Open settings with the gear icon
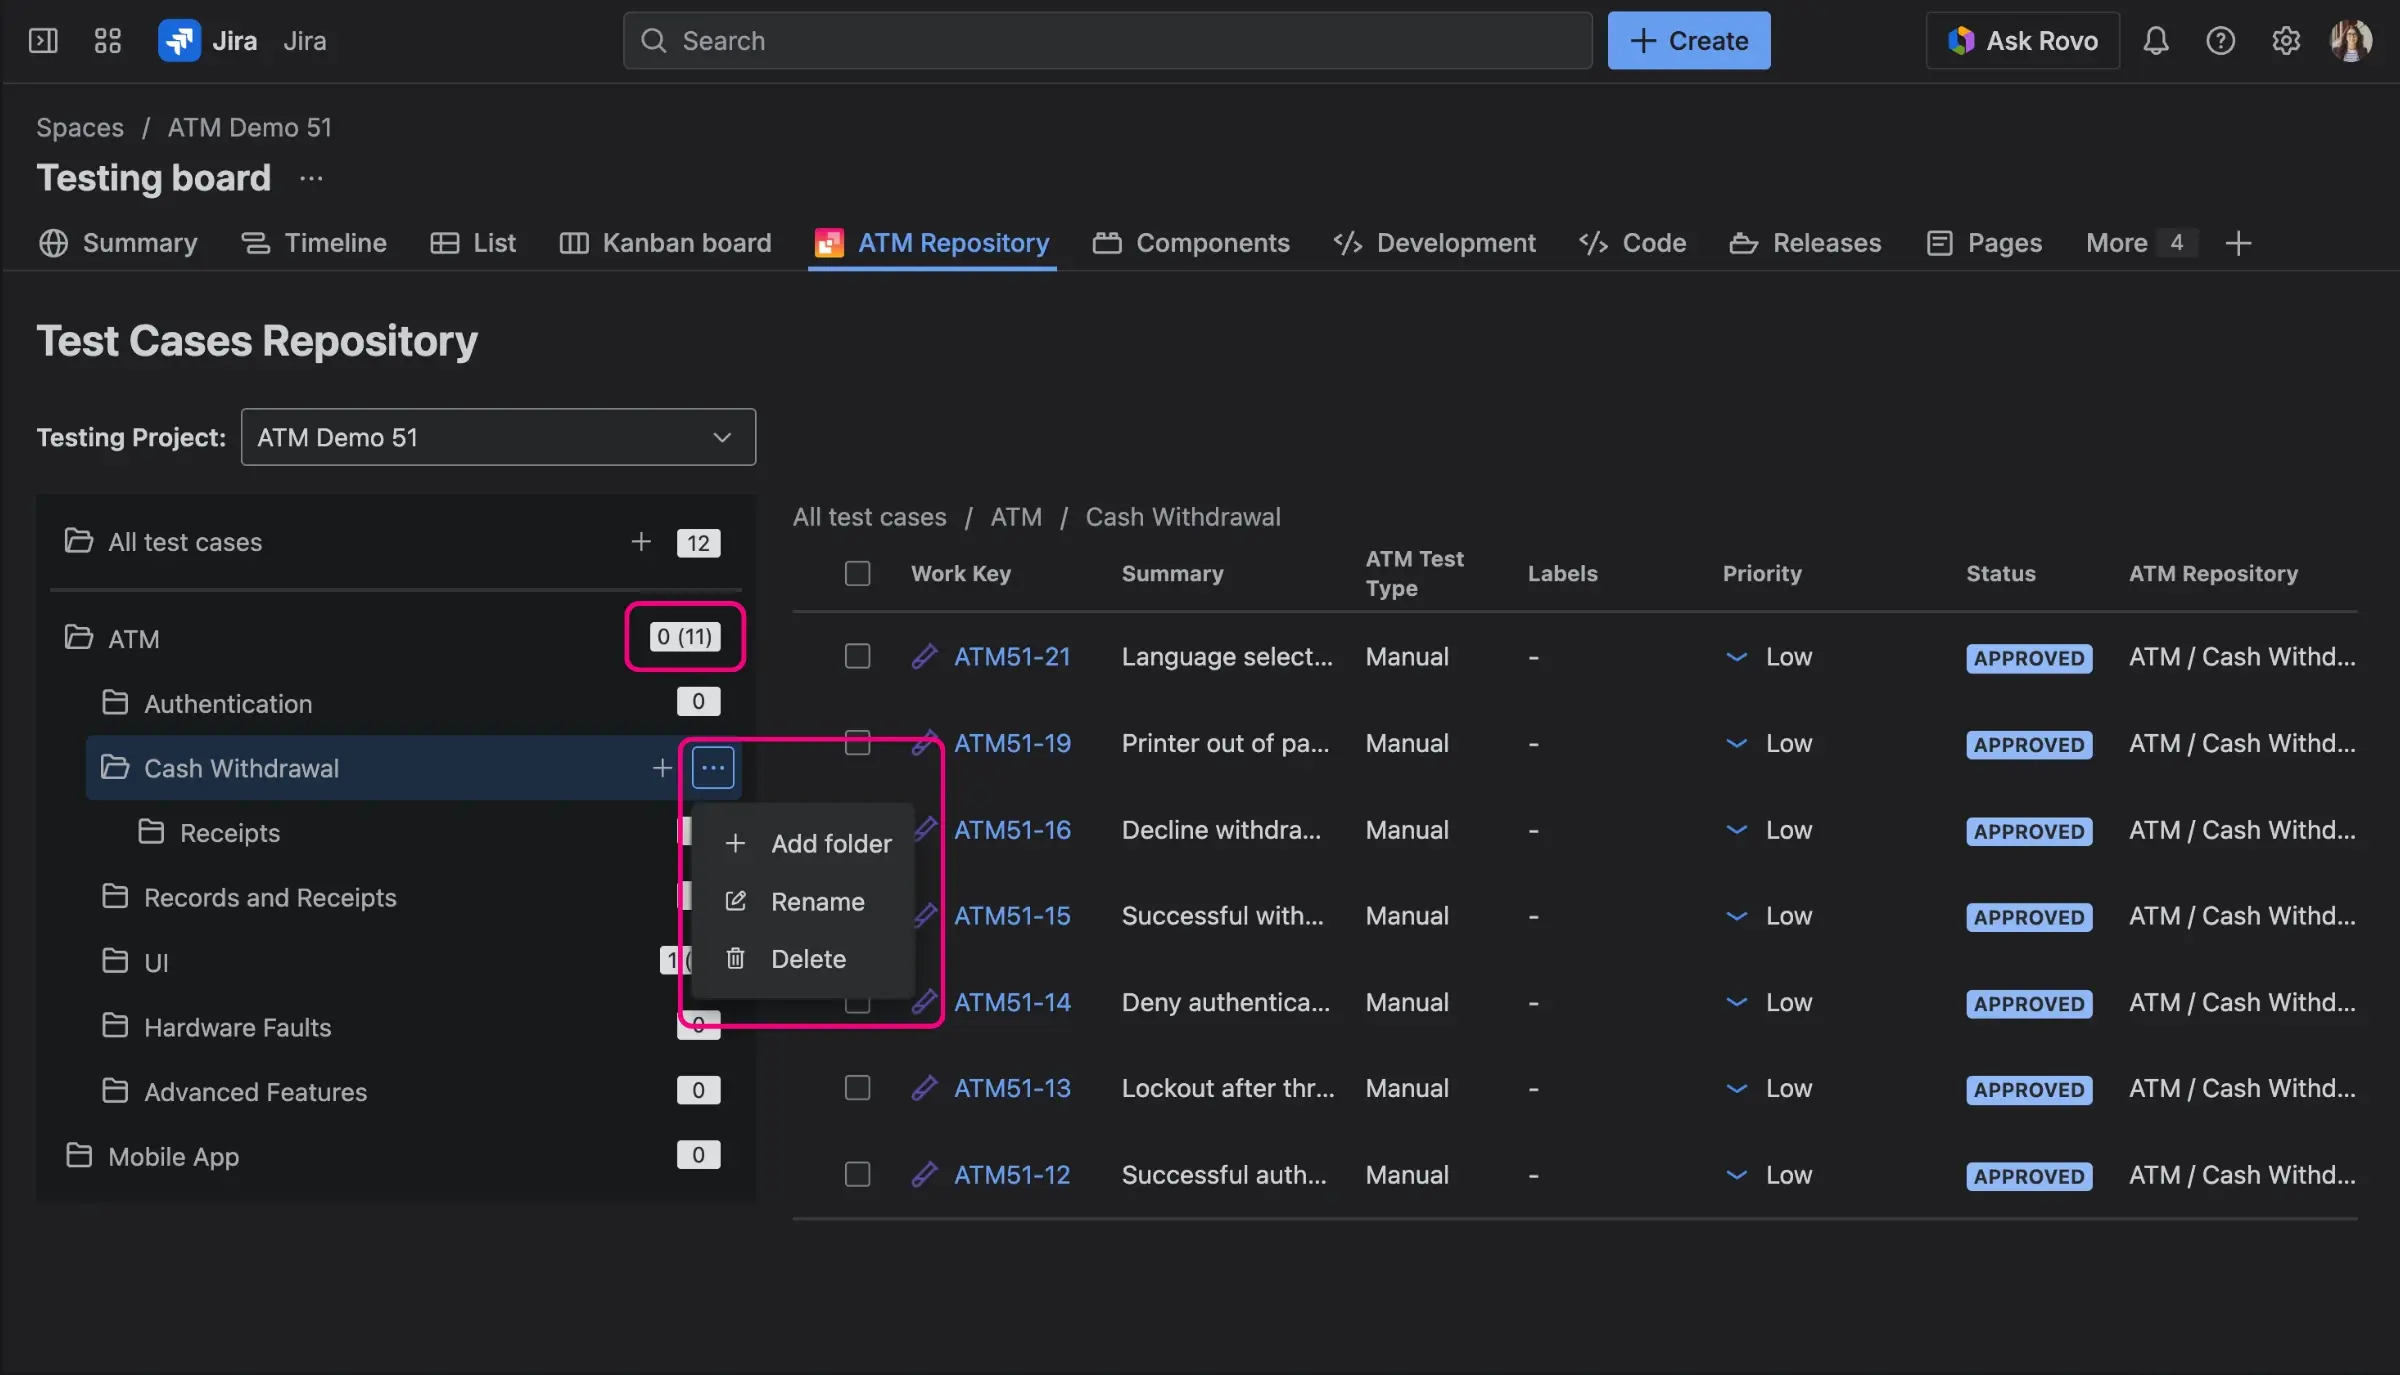Viewport: 2400px width, 1375px height. 2286,41
